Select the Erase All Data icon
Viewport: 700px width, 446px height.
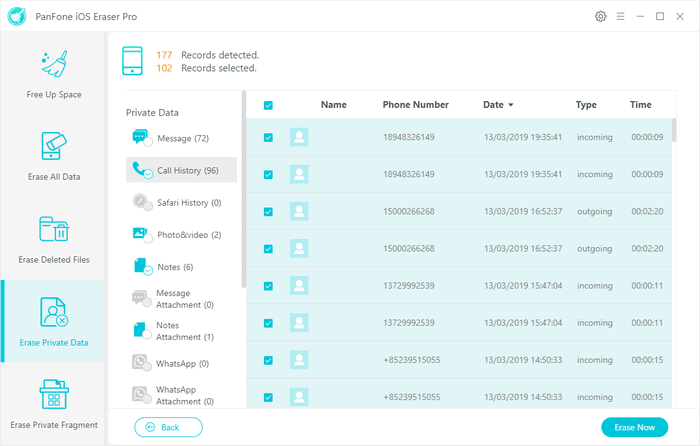coord(54,146)
